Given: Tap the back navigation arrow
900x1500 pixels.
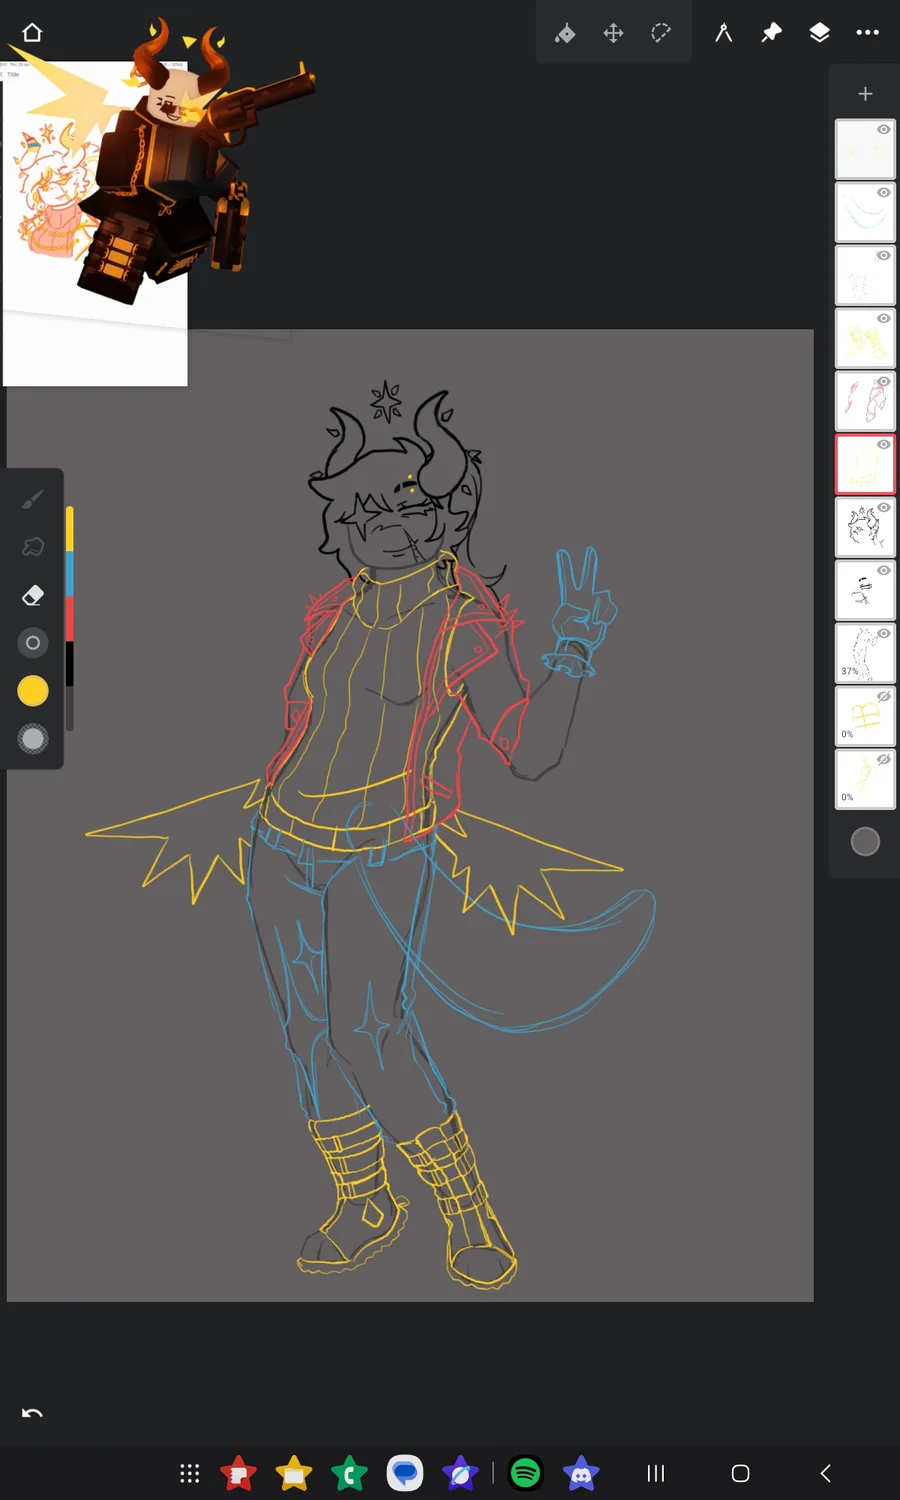Looking at the screenshot, I should pyautogui.click(x=825, y=1473).
